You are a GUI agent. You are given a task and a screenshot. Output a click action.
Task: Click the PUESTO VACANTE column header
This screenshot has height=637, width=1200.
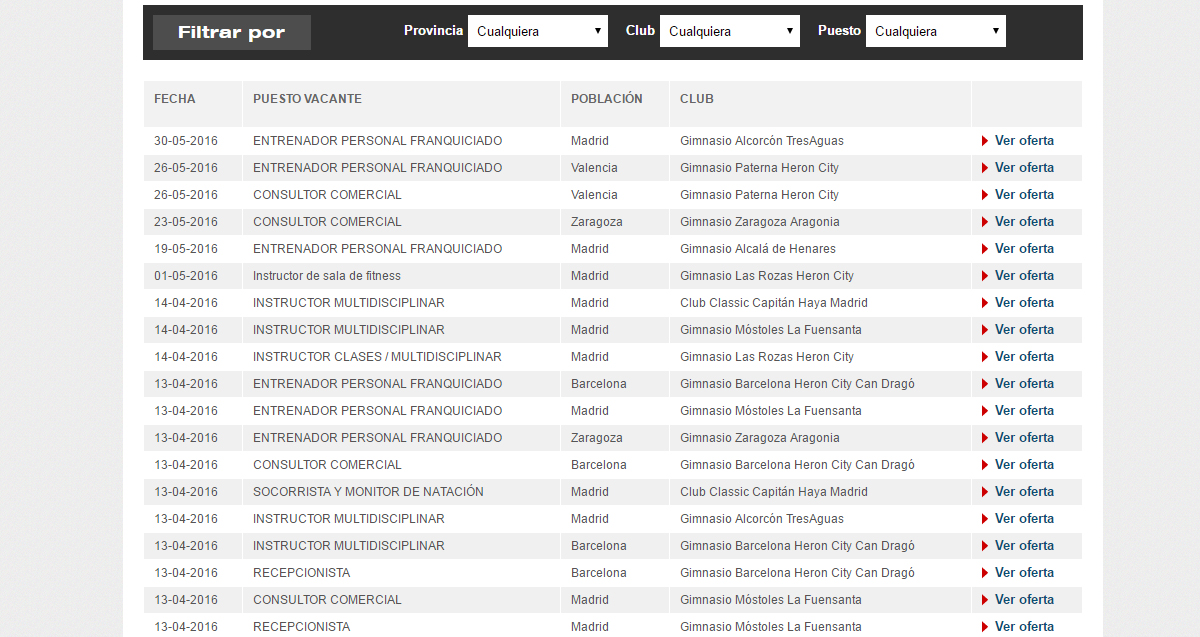[x=307, y=99]
